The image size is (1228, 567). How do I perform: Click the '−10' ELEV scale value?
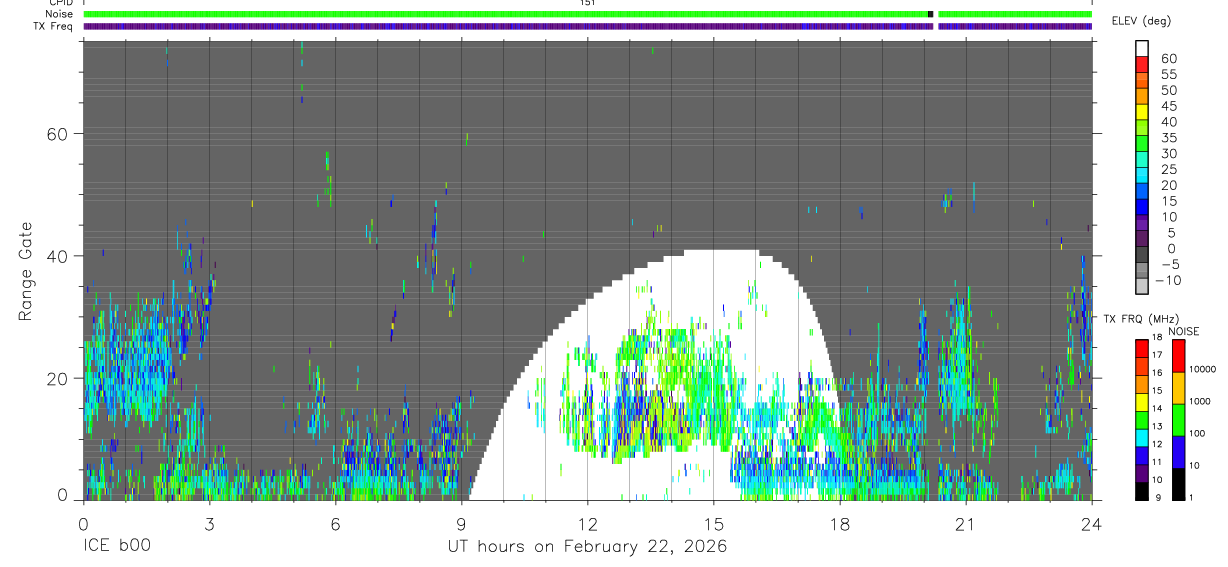click(1166, 281)
